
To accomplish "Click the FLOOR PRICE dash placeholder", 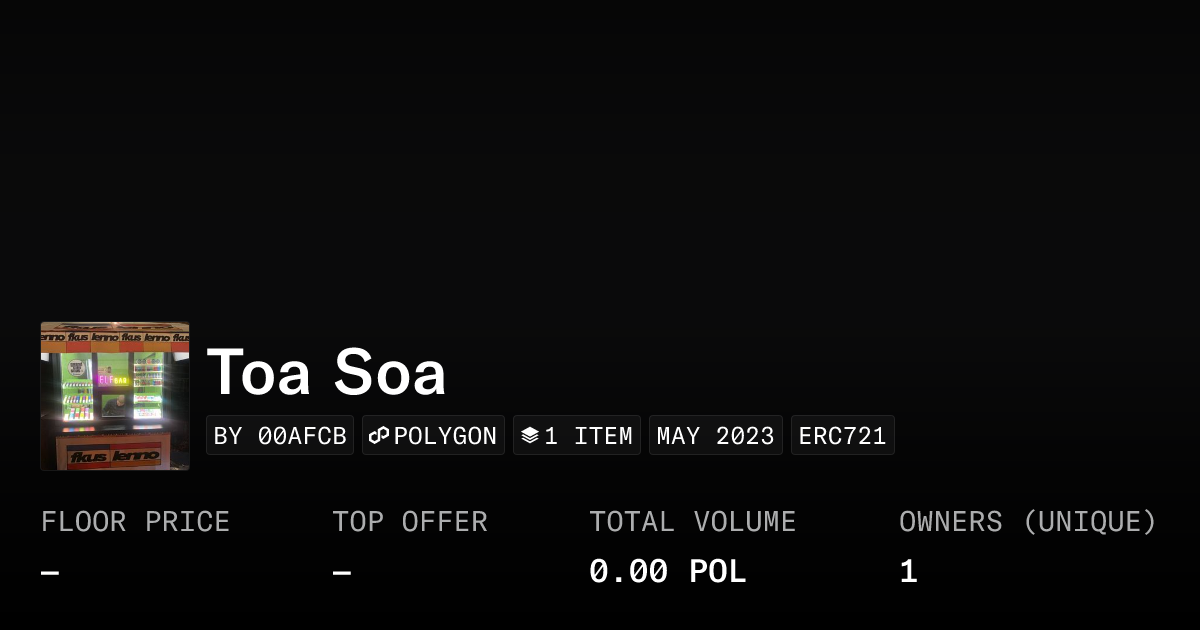I will (48, 570).
